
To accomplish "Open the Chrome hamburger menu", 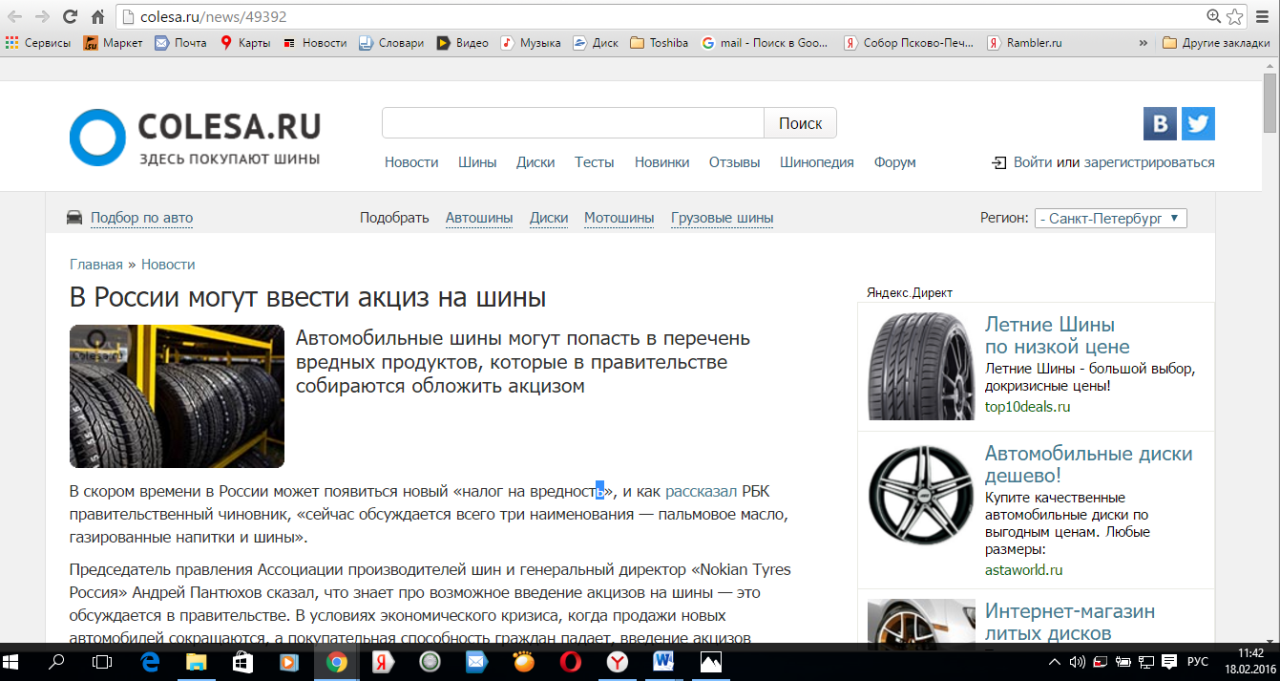I will coord(1263,16).
